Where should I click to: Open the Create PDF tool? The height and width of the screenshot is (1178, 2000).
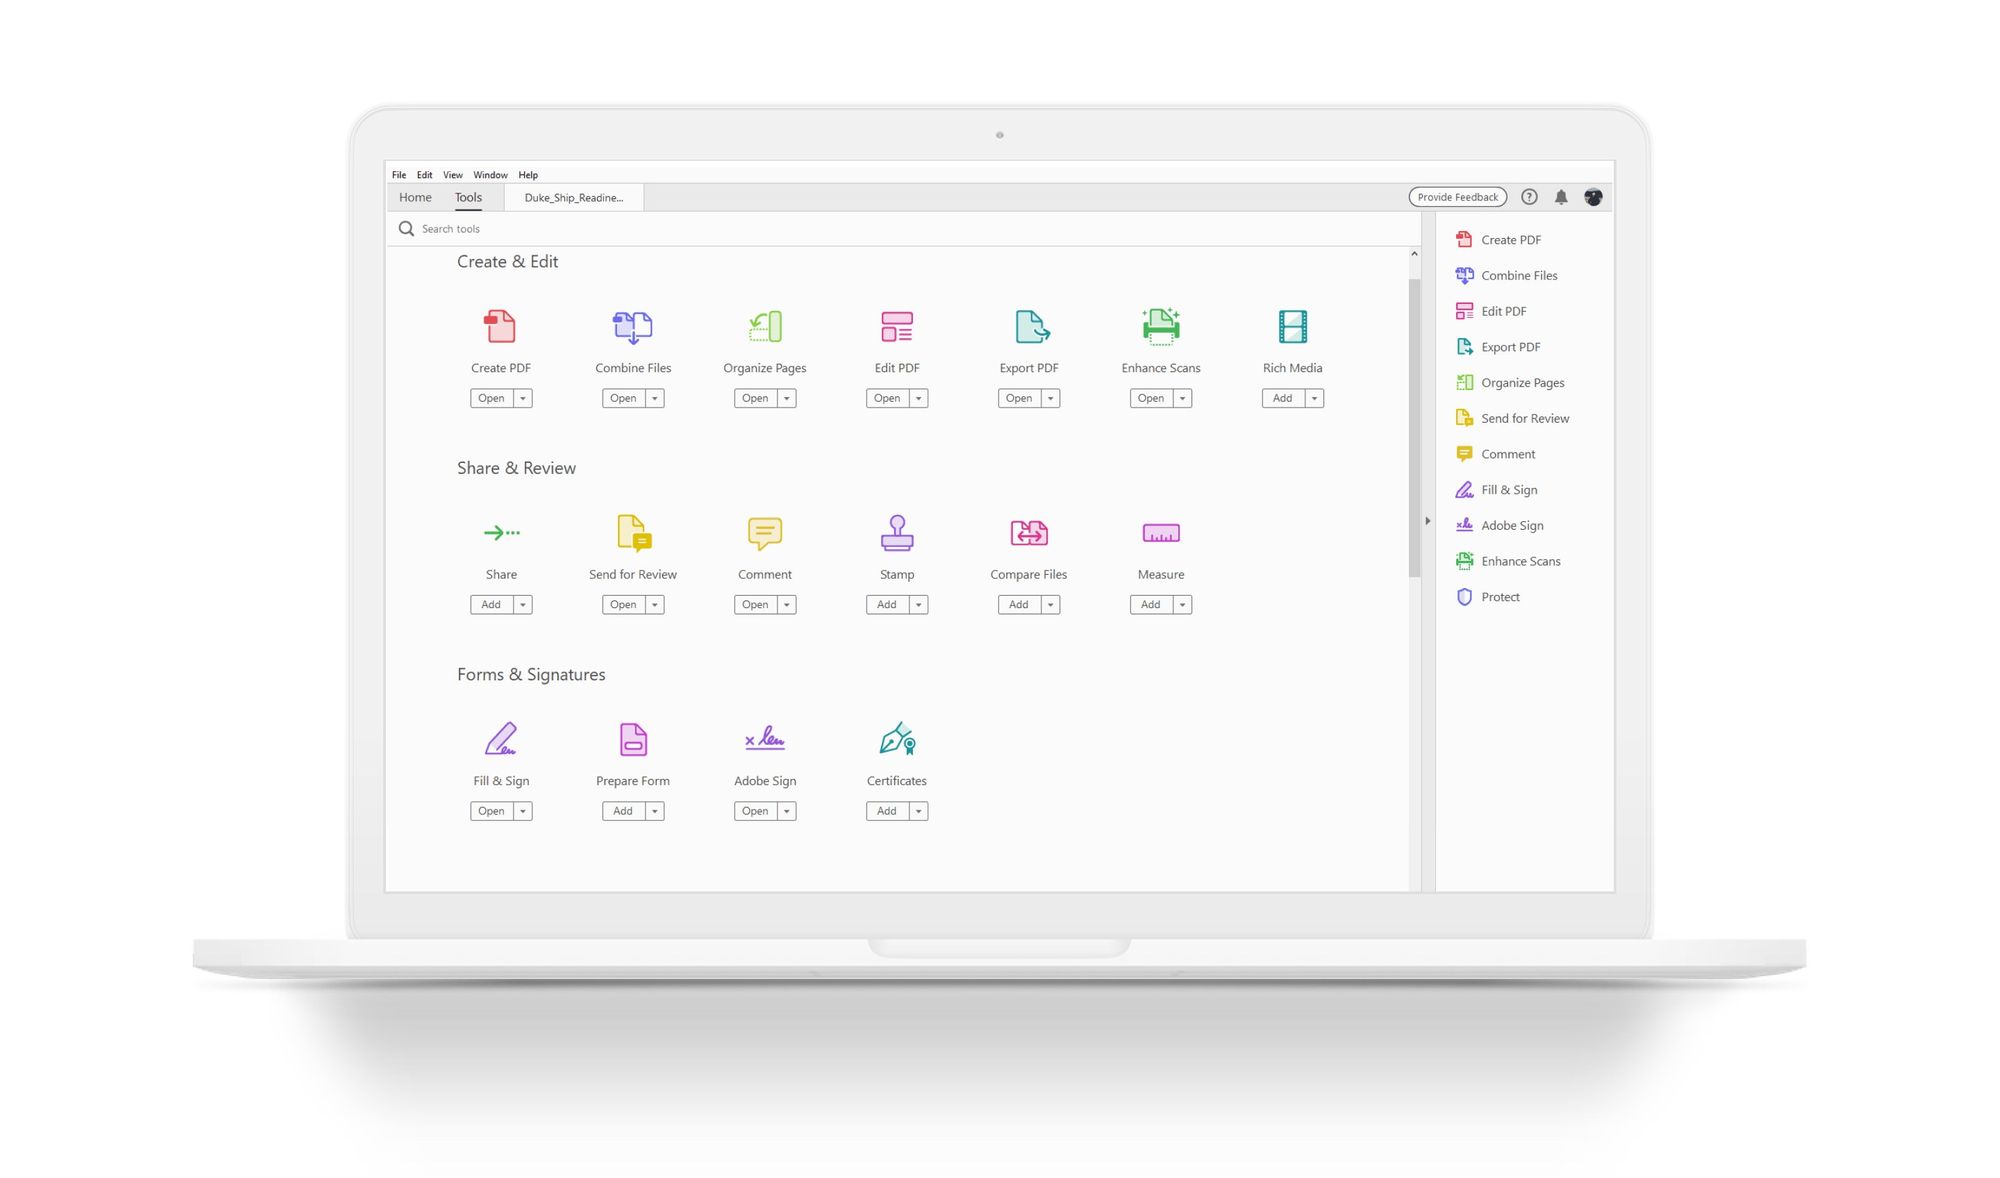491,397
